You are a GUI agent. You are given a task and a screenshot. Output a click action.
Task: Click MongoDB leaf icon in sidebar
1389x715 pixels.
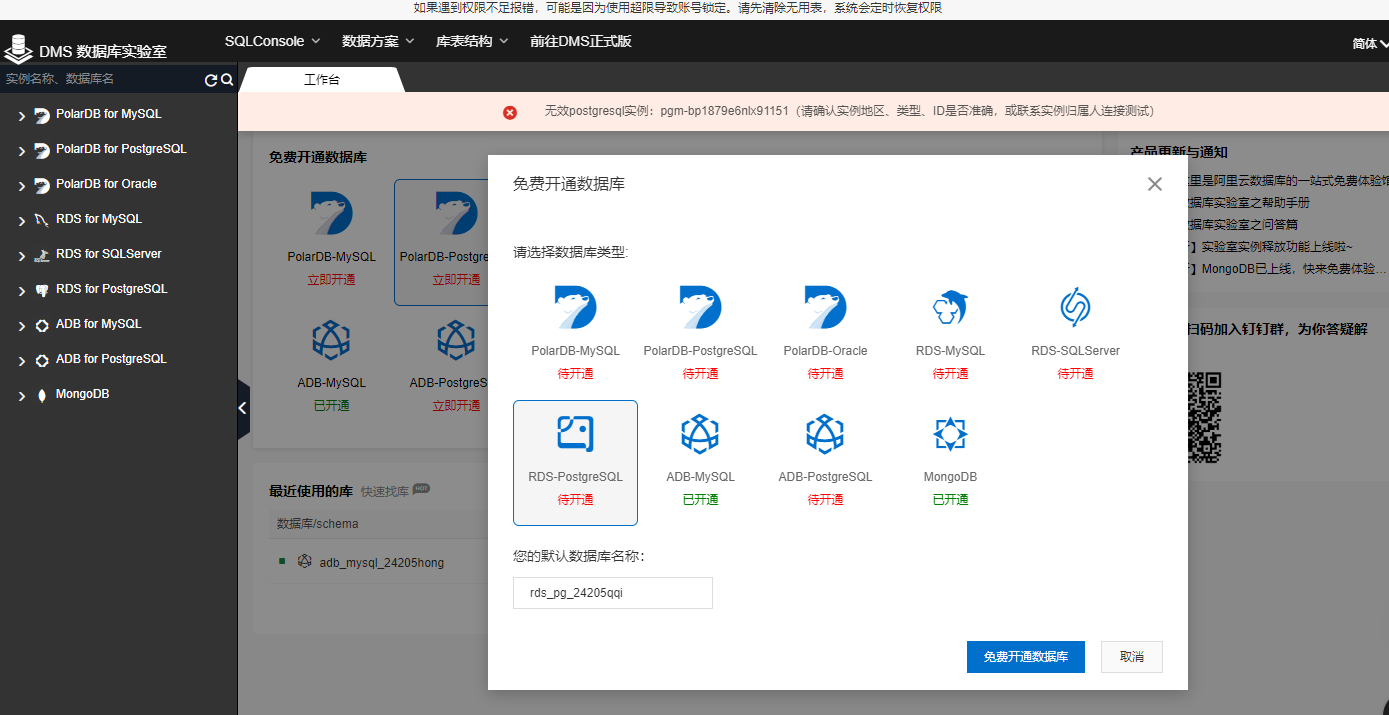[41, 395]
